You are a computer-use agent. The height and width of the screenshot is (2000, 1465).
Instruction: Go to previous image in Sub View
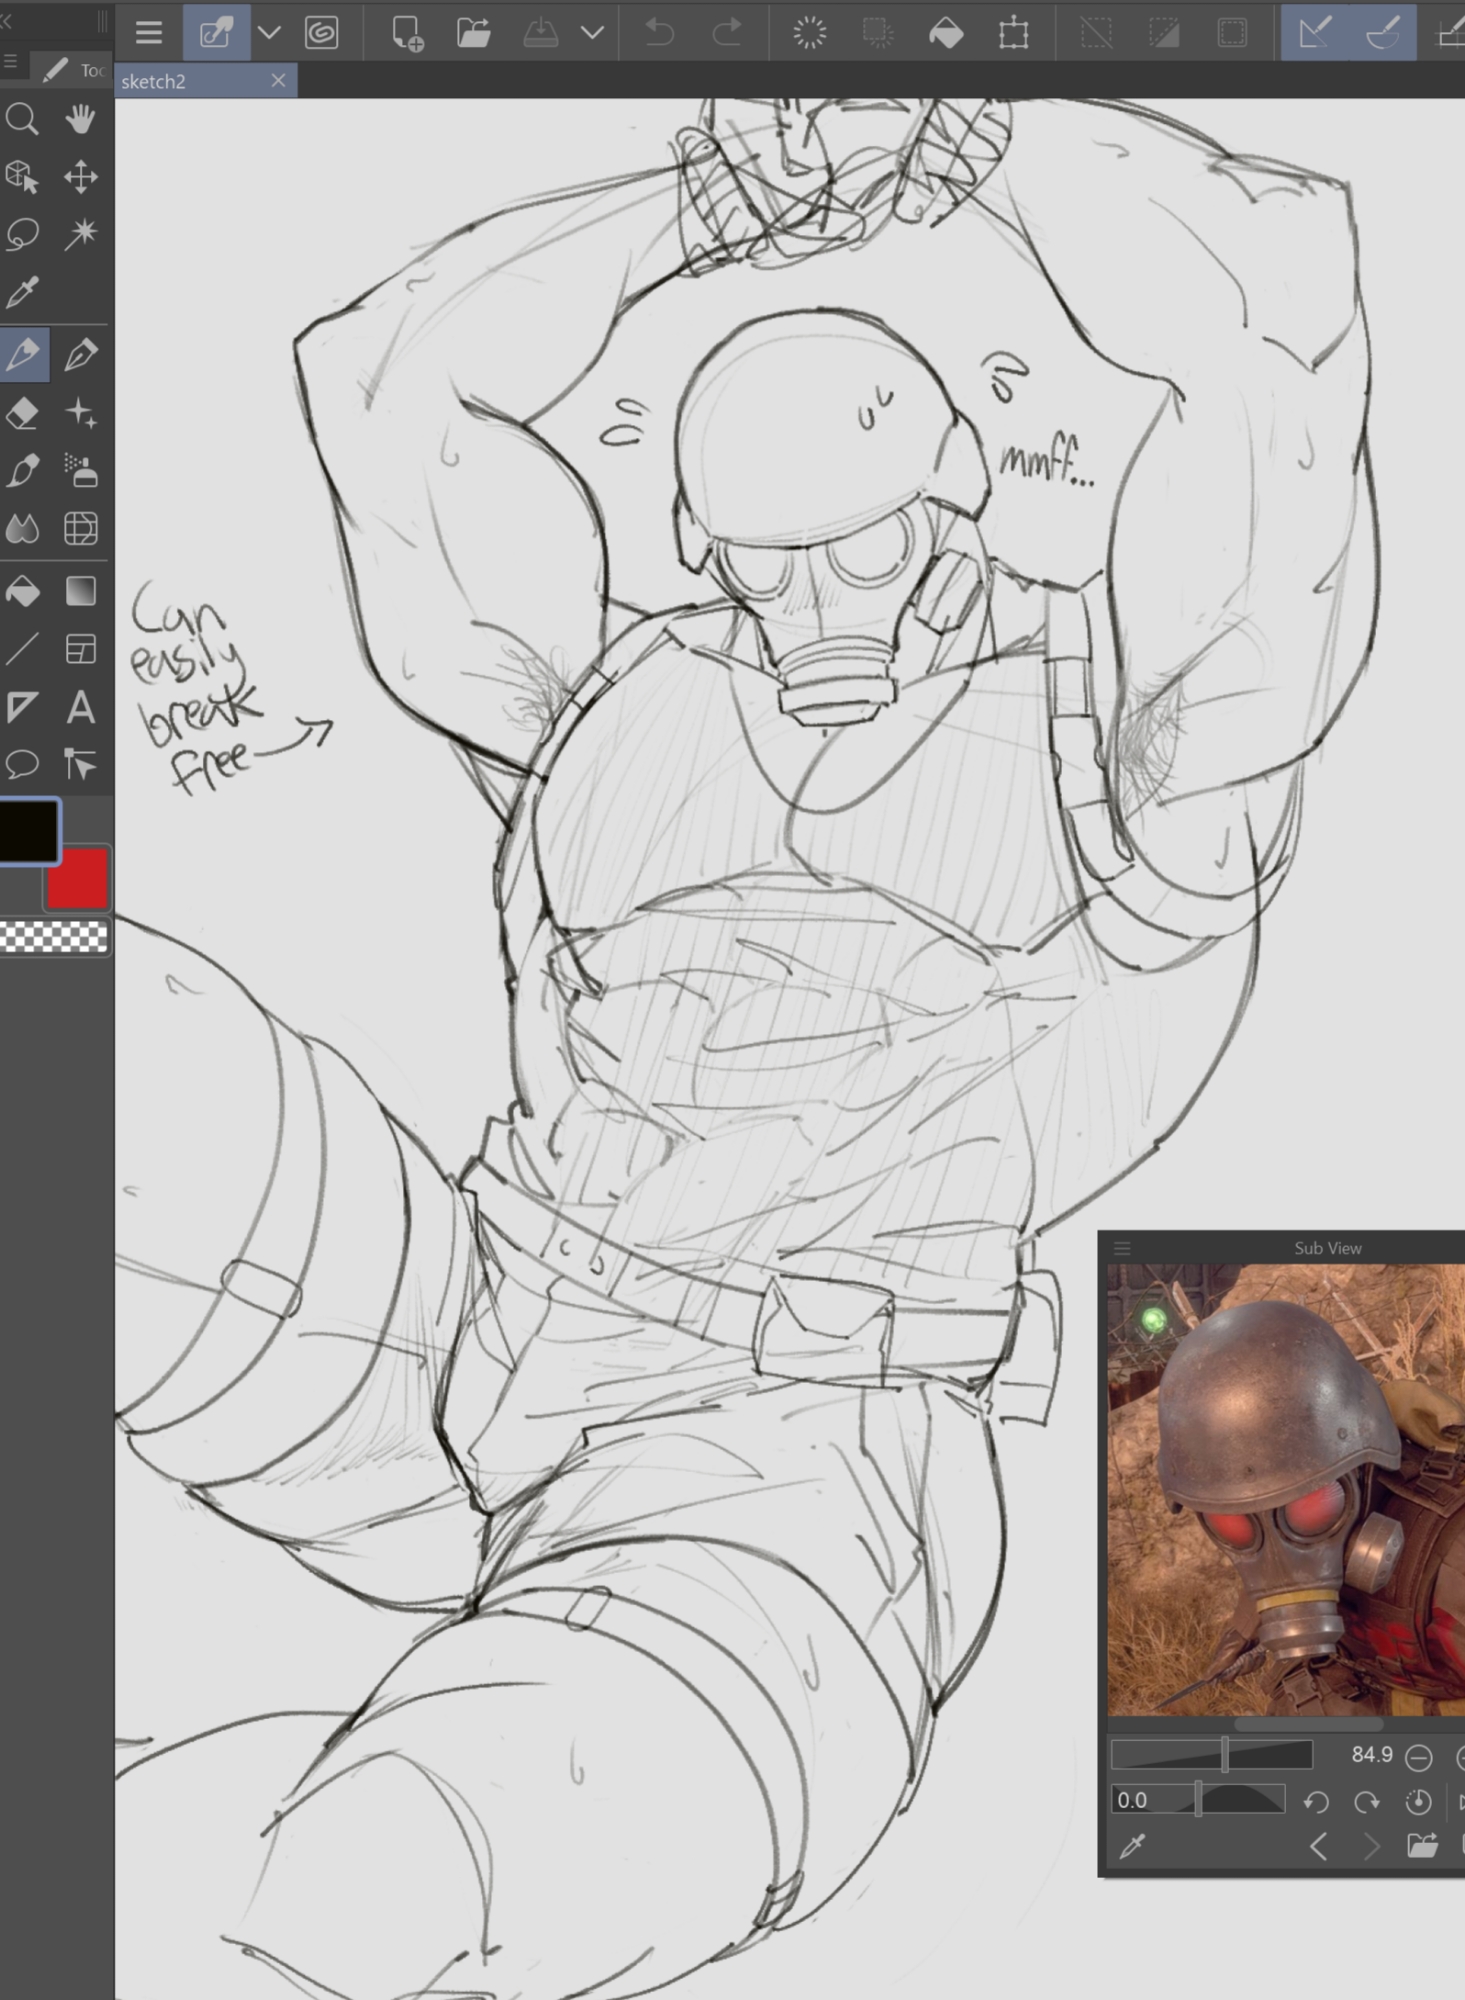coord(1319,1846)
